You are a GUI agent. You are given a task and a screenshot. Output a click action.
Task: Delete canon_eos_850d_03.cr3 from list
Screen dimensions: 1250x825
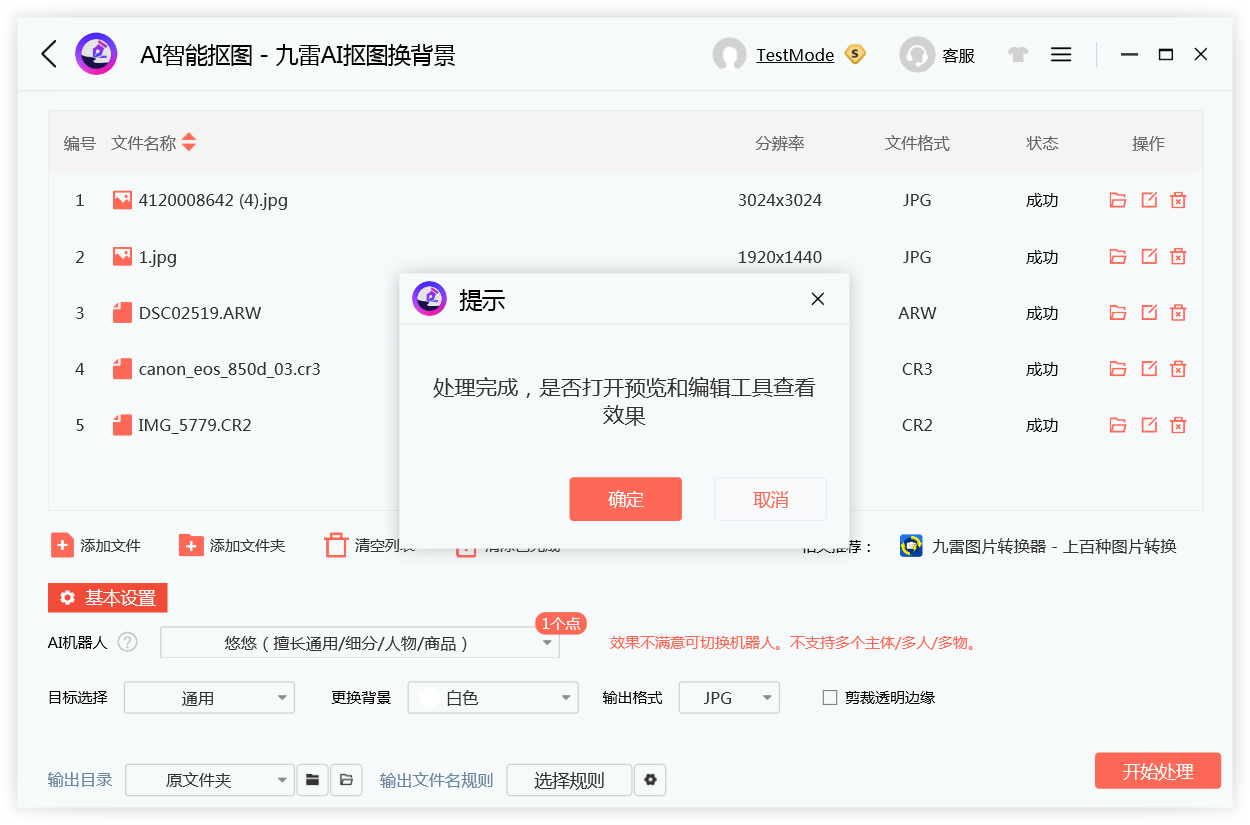pos(1179,369)
